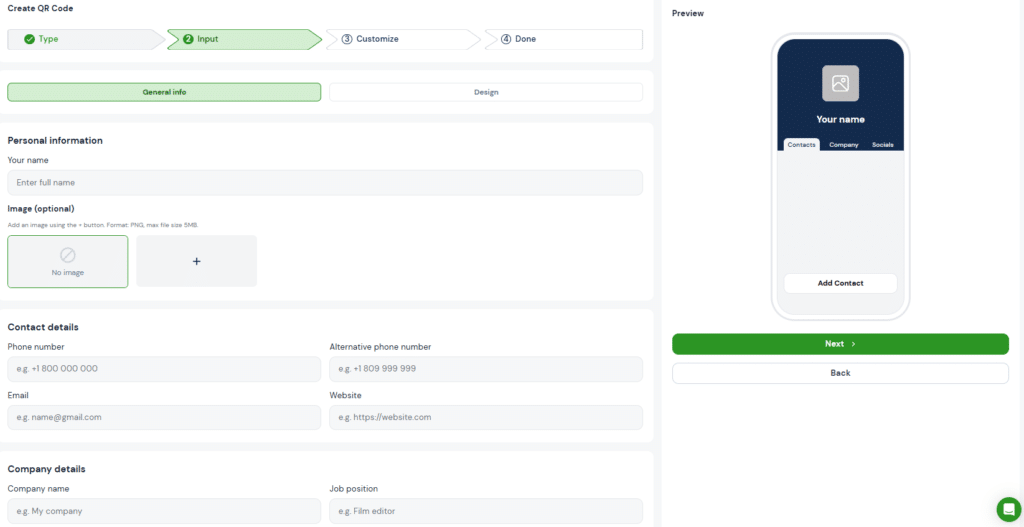This screenshot has height=527, width=1024.
Task: Click the plus icon to add image
Action: pyautogui.click(x=197, y=261)
